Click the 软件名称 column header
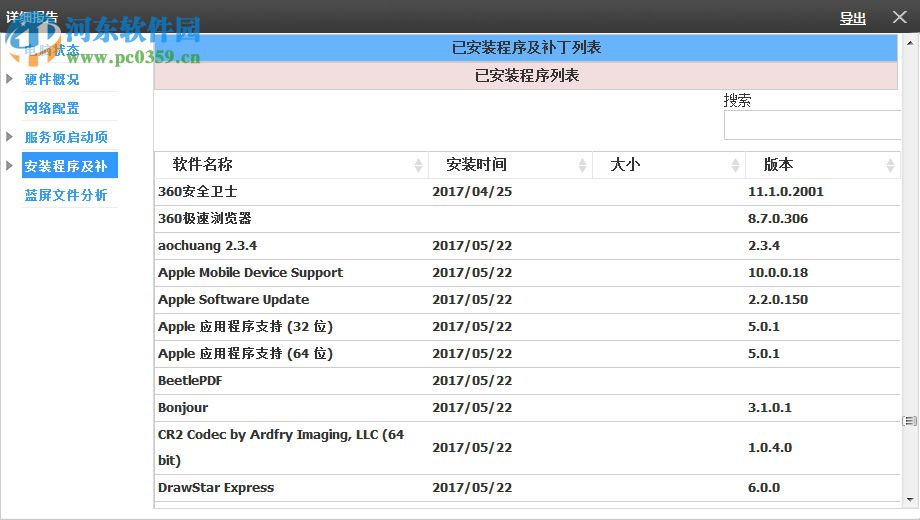 (x=292, y=165)
